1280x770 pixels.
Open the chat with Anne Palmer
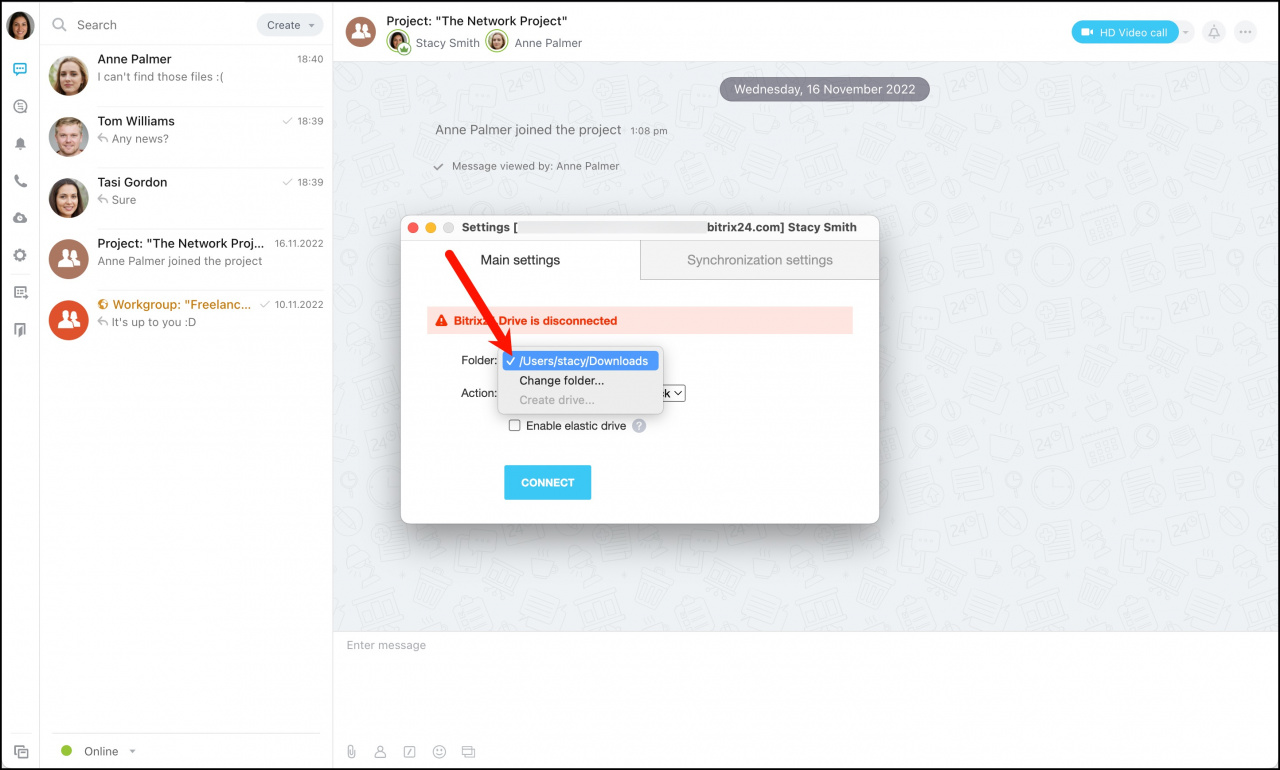186,75
